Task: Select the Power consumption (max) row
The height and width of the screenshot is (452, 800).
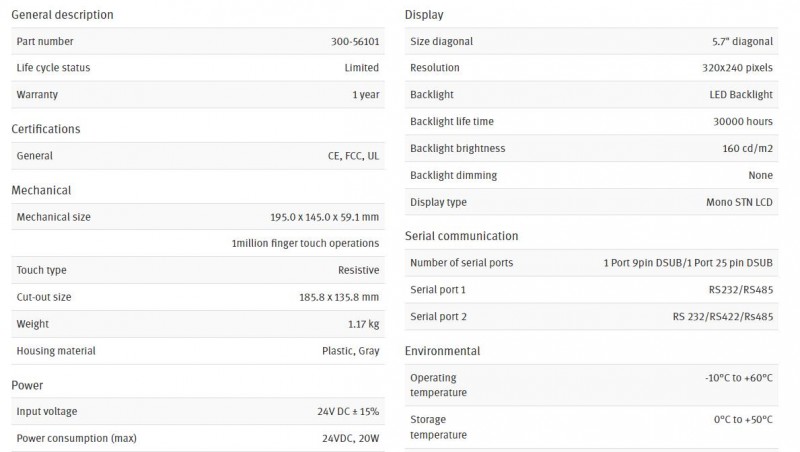Action: coord(198,438)
